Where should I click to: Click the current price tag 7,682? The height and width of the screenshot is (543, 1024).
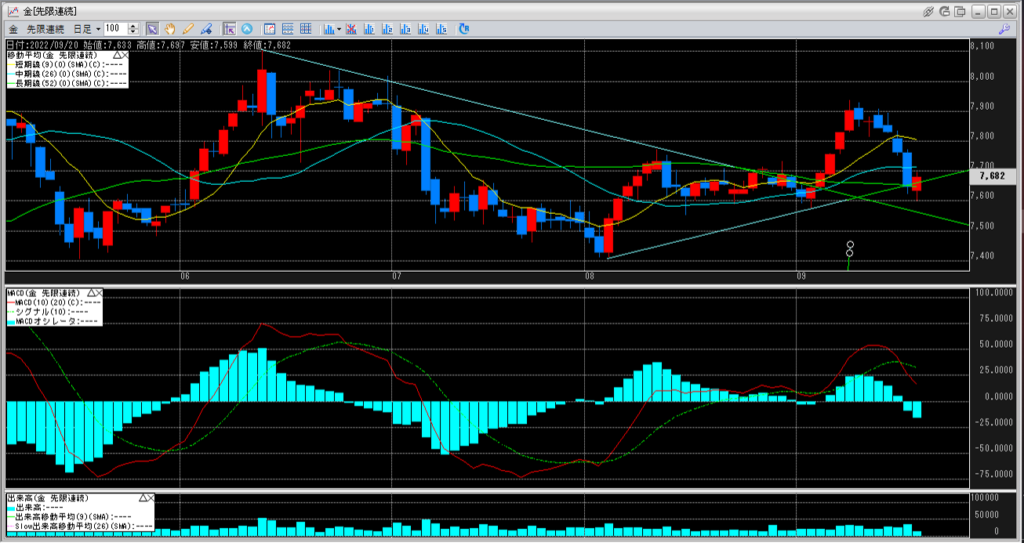click(993, 176)
